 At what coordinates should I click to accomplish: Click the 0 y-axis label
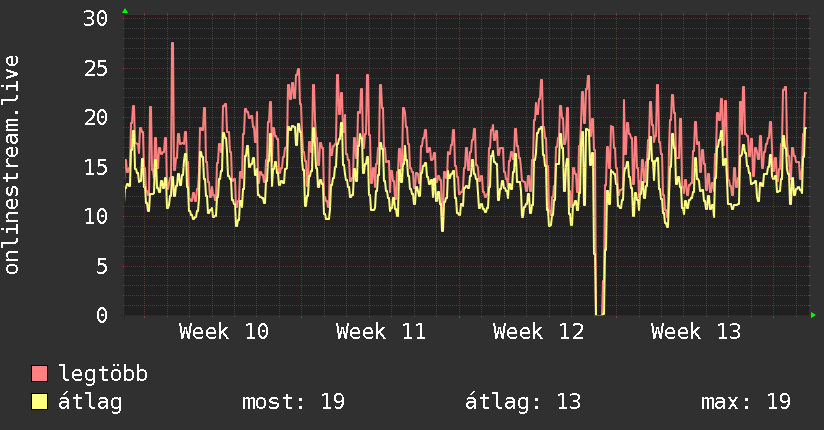coord(102,315)
